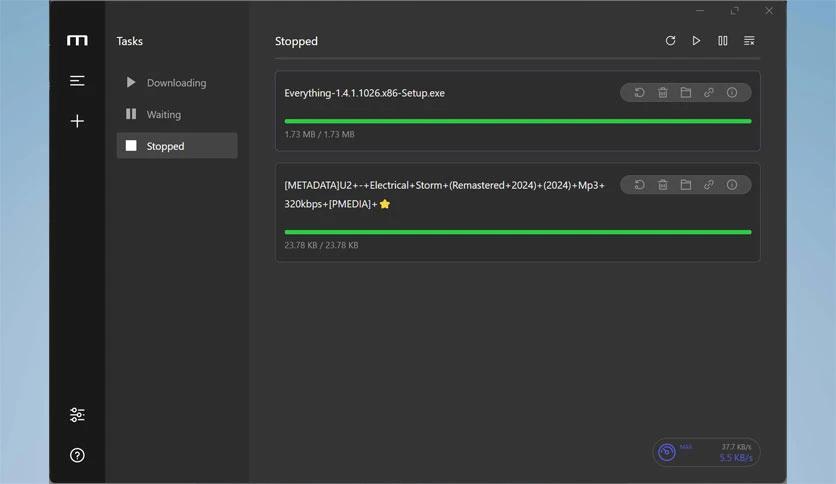Purge task records list icon

point(749,41)
